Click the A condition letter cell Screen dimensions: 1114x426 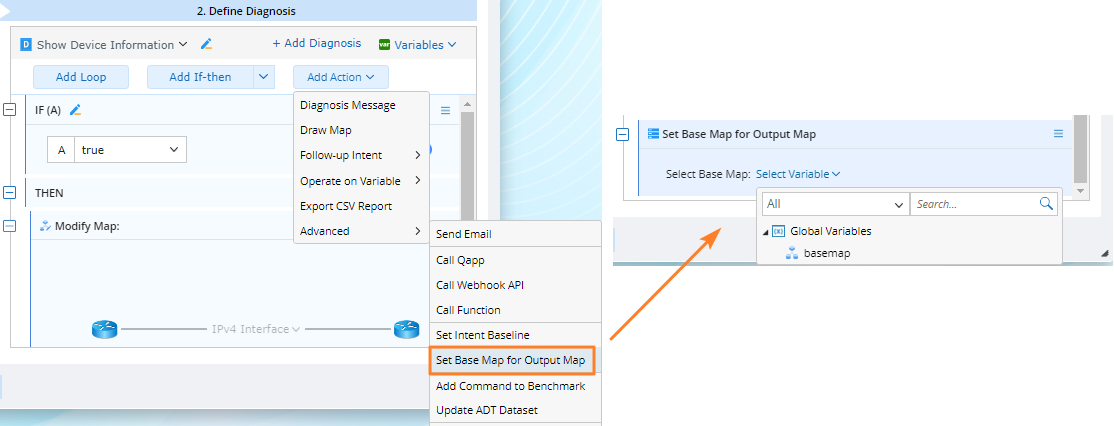[x=61, y=150]
